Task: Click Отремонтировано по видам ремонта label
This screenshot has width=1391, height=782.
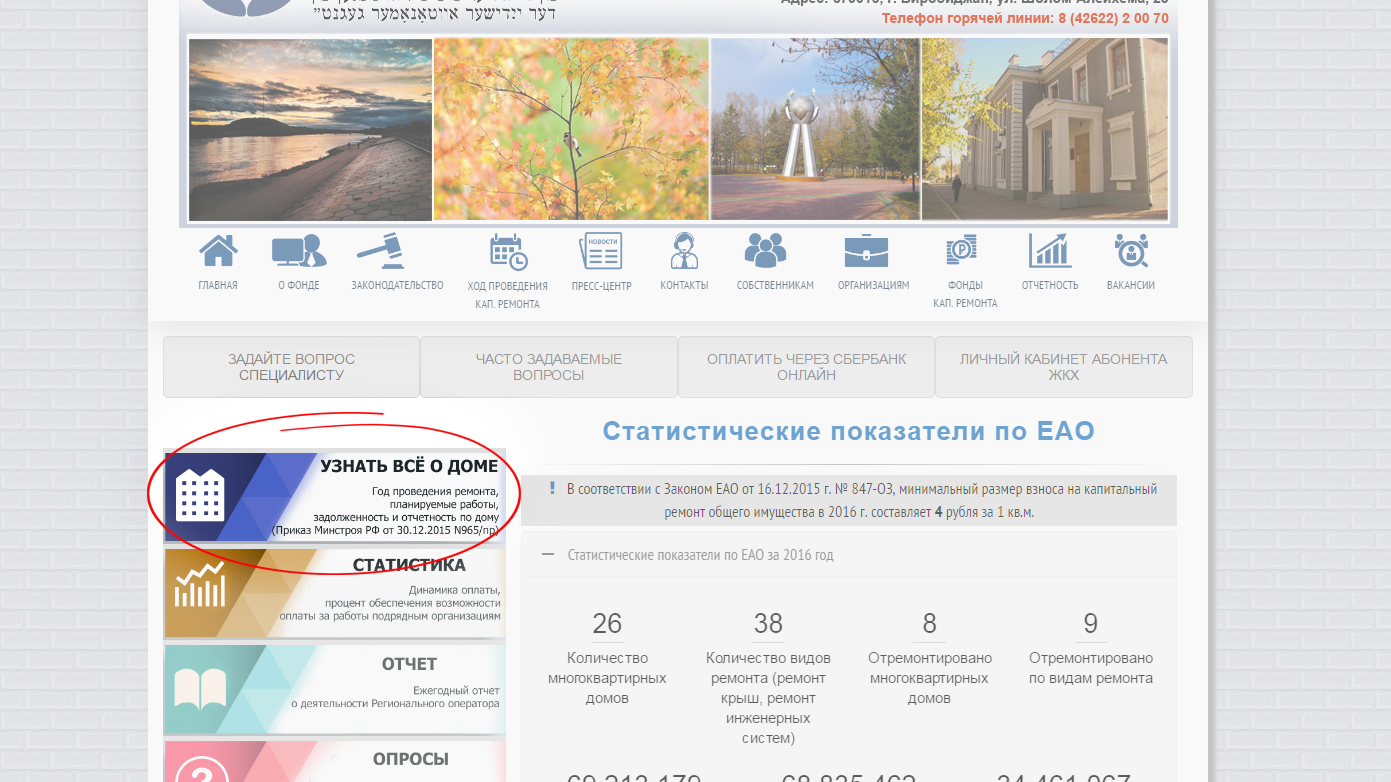Action: (1091, 668)
